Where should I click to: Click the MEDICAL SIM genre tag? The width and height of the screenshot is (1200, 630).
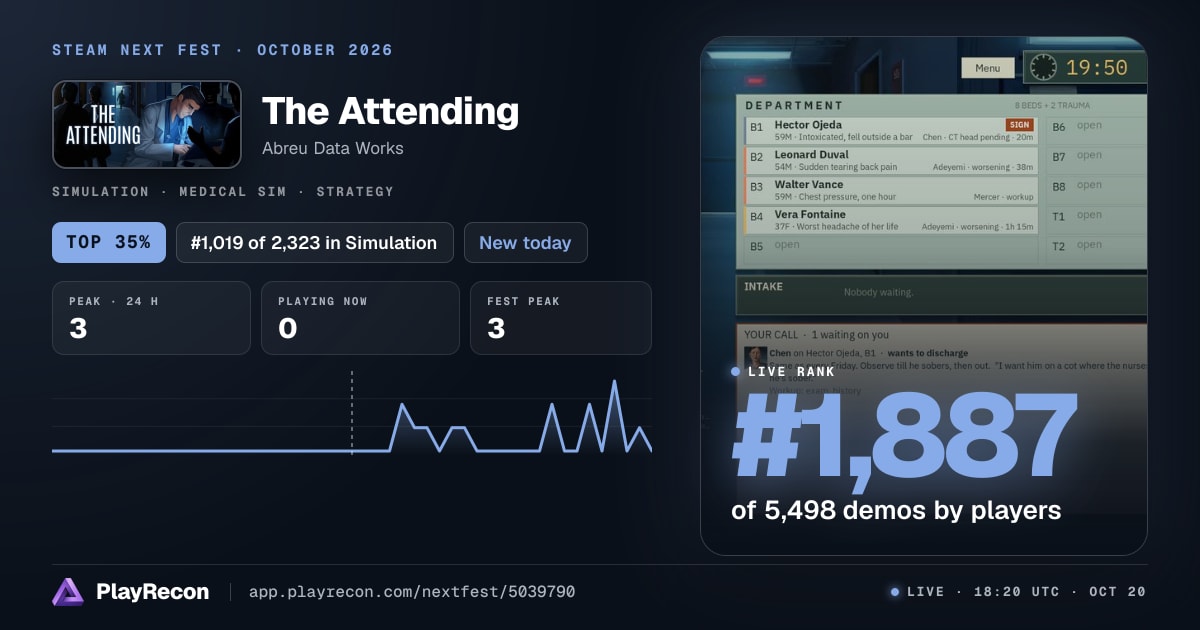tap(235, 191)
